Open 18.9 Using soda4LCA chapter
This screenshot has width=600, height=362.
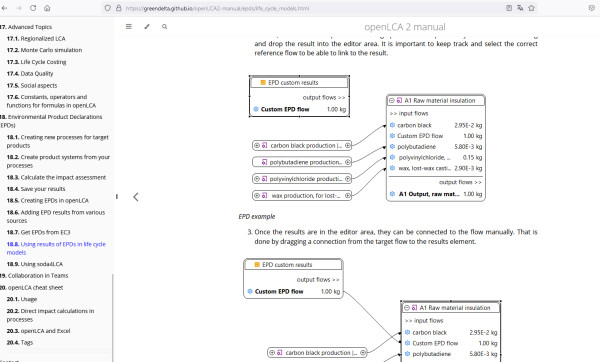pyautogui.click(x=35, y=264)
